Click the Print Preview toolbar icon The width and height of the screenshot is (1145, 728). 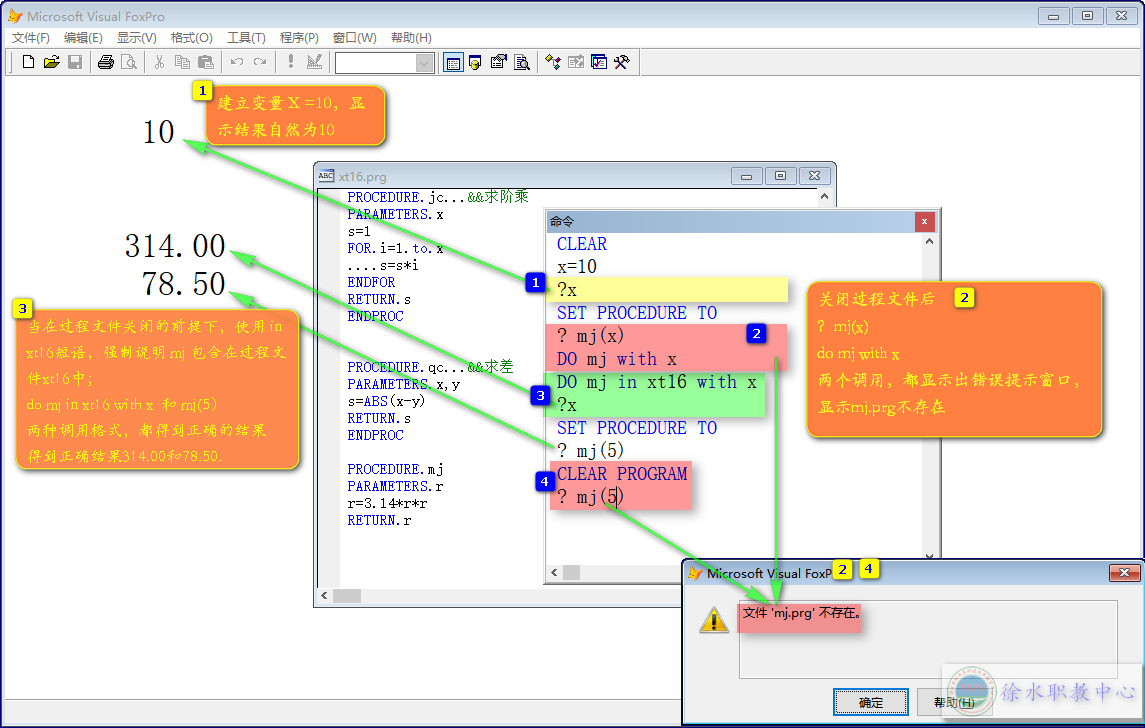coord(129,62)
